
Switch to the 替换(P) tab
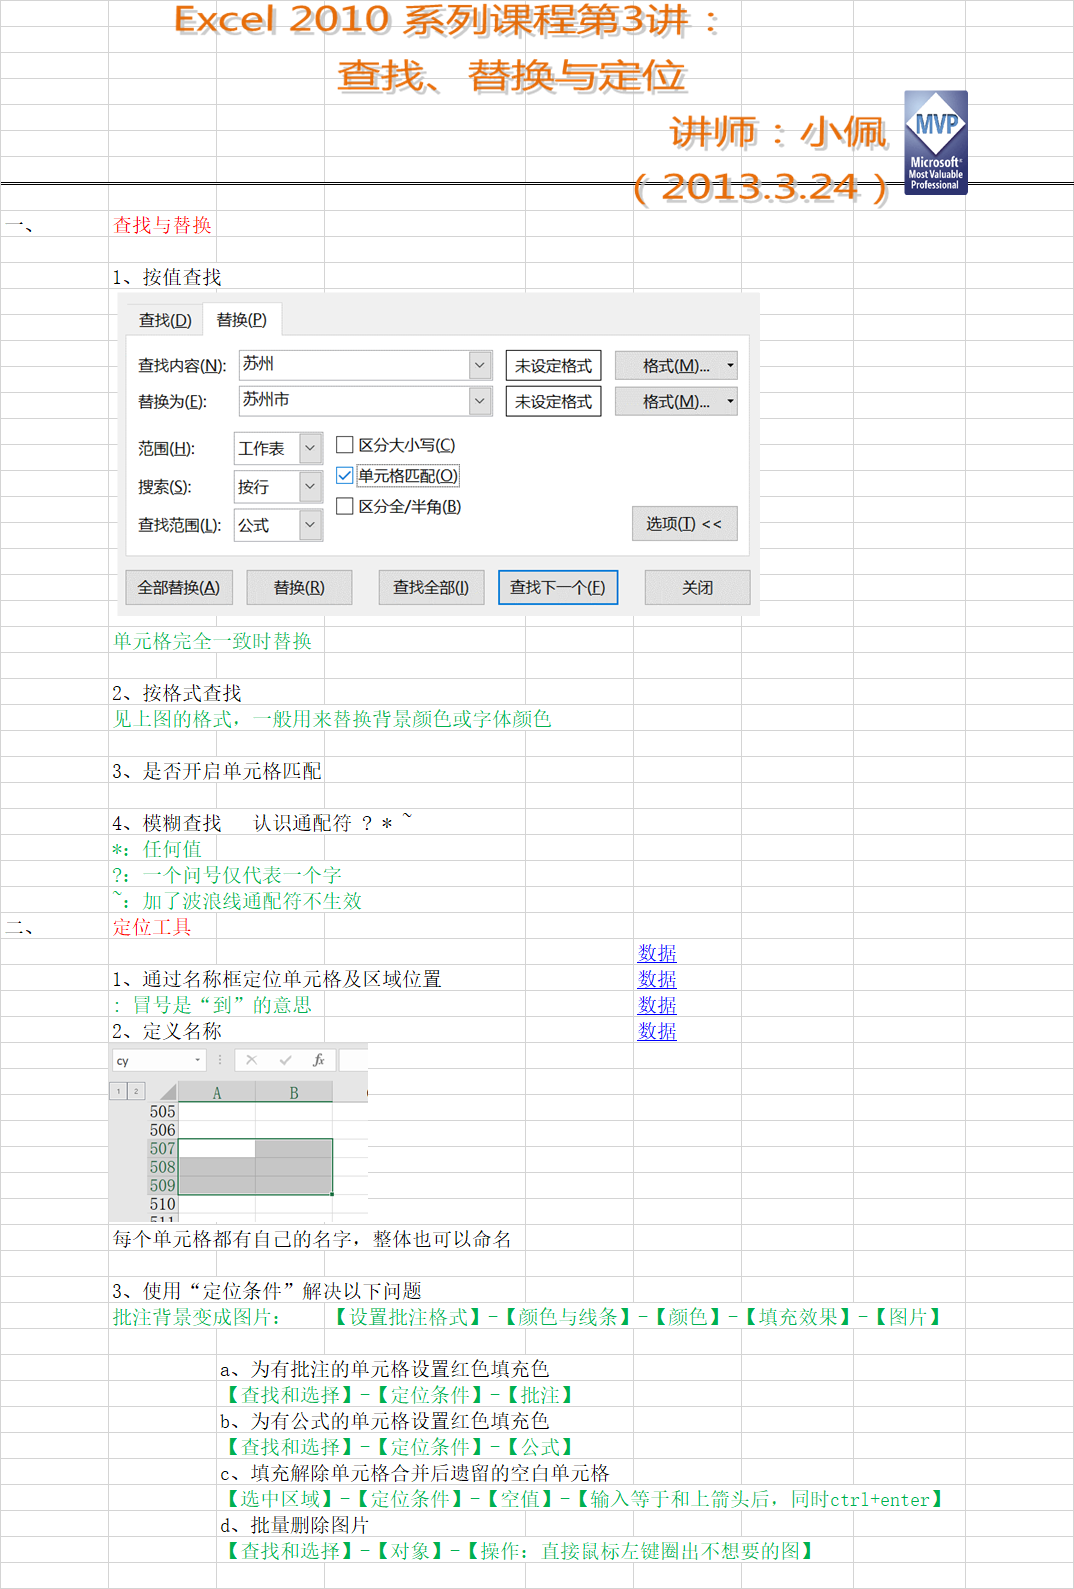(242, 320)
